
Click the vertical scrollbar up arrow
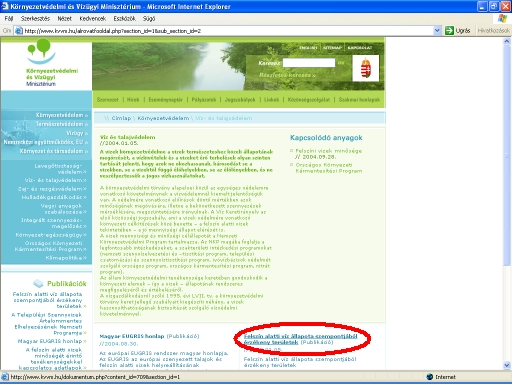pos(507,42)
